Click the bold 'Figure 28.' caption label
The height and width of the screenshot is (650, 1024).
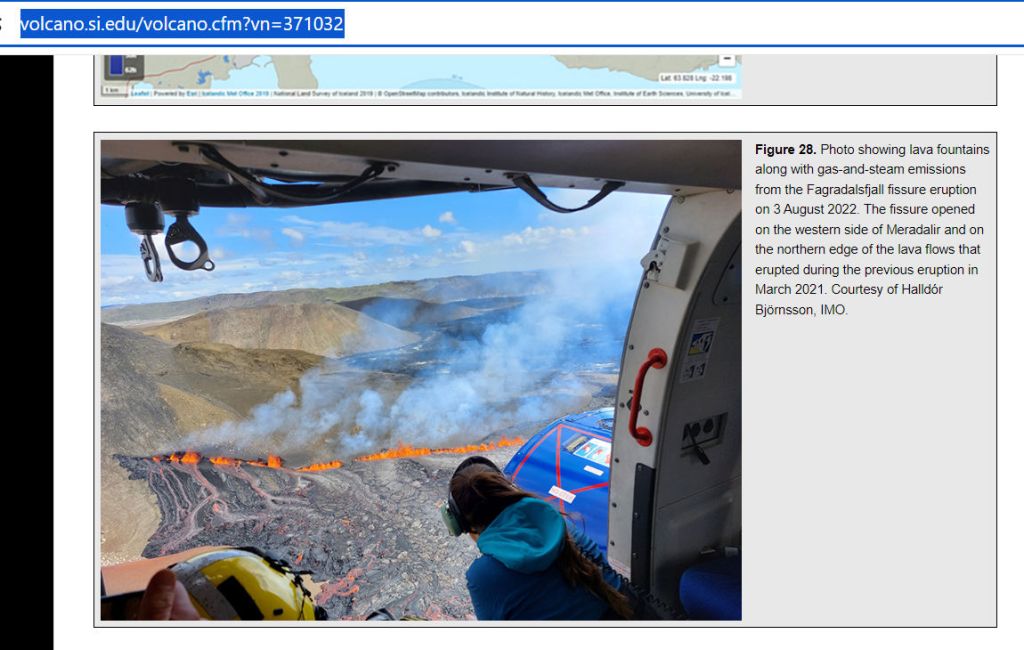point(785,150)
